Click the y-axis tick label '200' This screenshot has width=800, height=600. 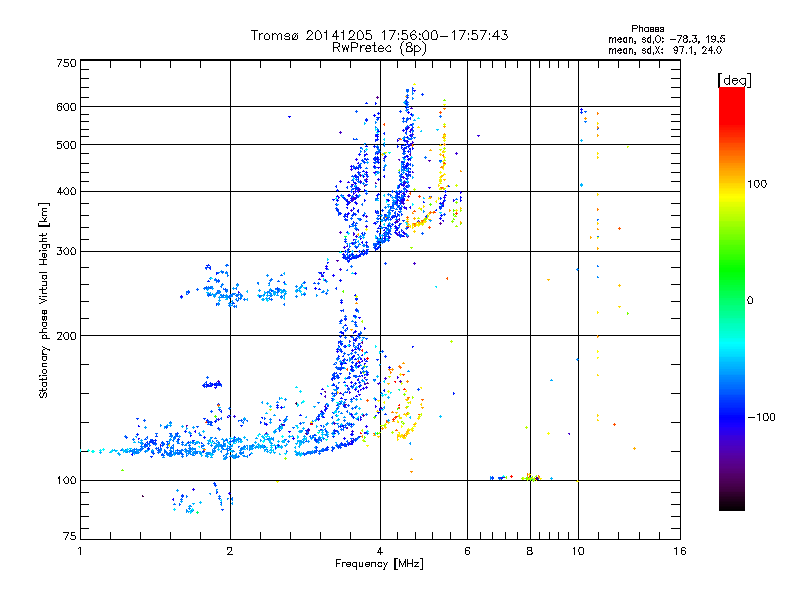coord(67,336)
